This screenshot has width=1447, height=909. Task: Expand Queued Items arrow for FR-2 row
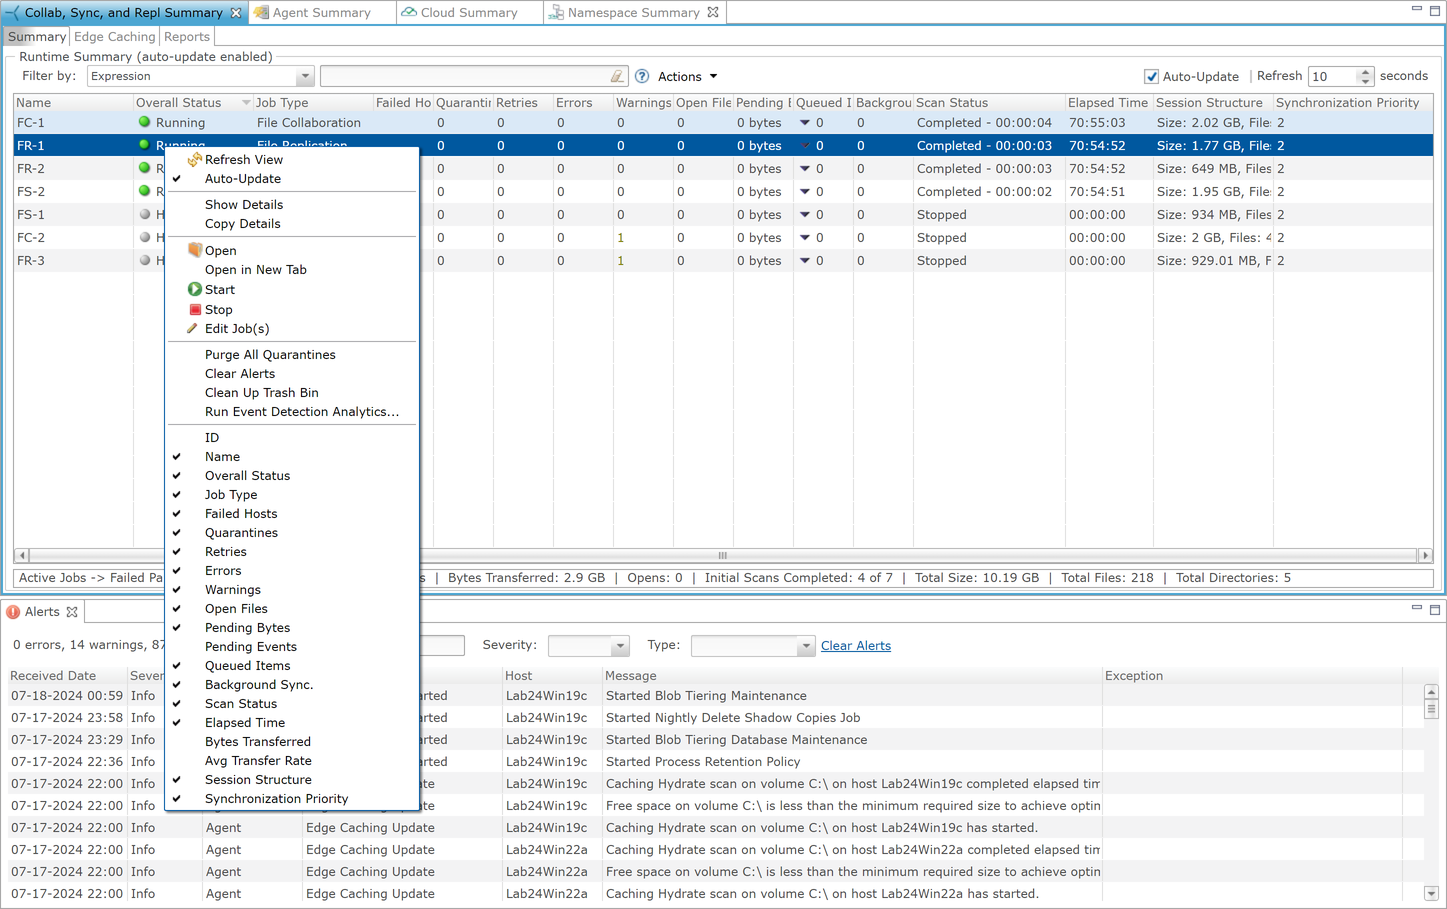805,169
